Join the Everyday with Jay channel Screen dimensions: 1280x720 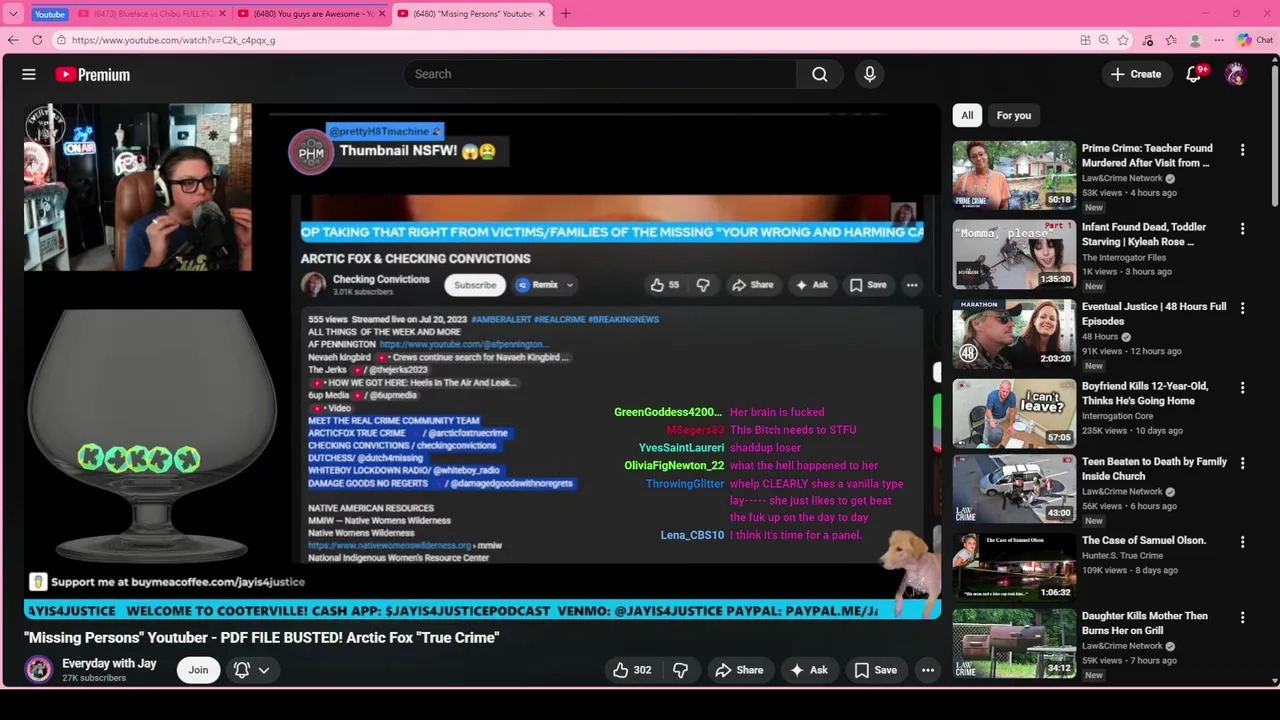click(x=198, y=670)
